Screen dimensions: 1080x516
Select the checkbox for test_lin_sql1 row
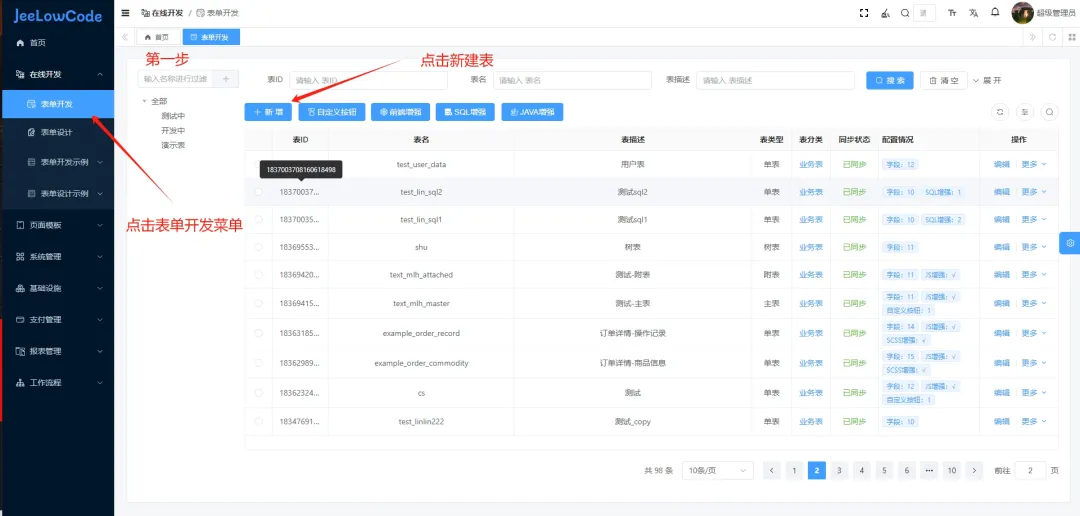click(258, 219)
